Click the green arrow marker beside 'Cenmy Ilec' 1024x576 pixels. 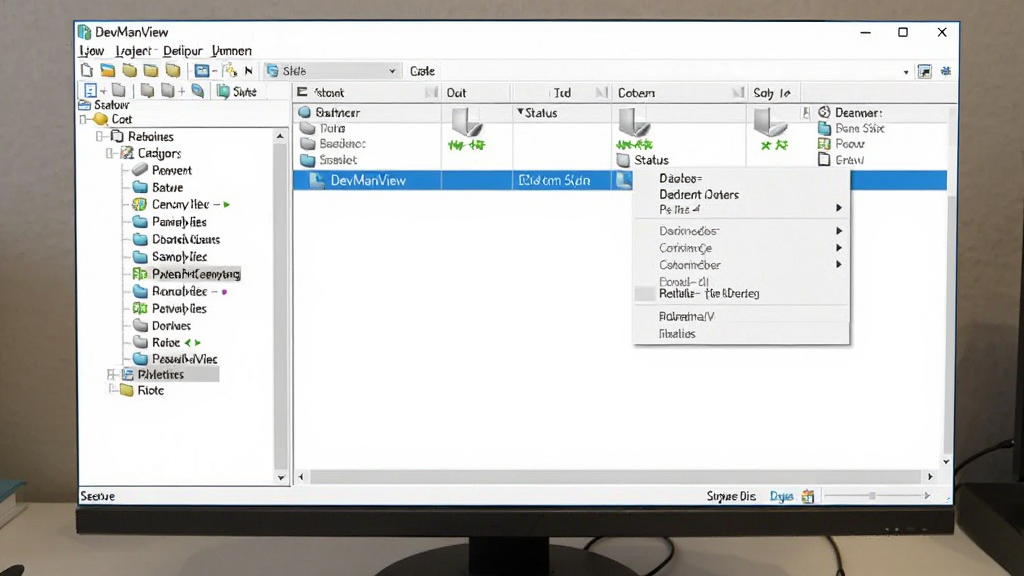coord(227,204)
